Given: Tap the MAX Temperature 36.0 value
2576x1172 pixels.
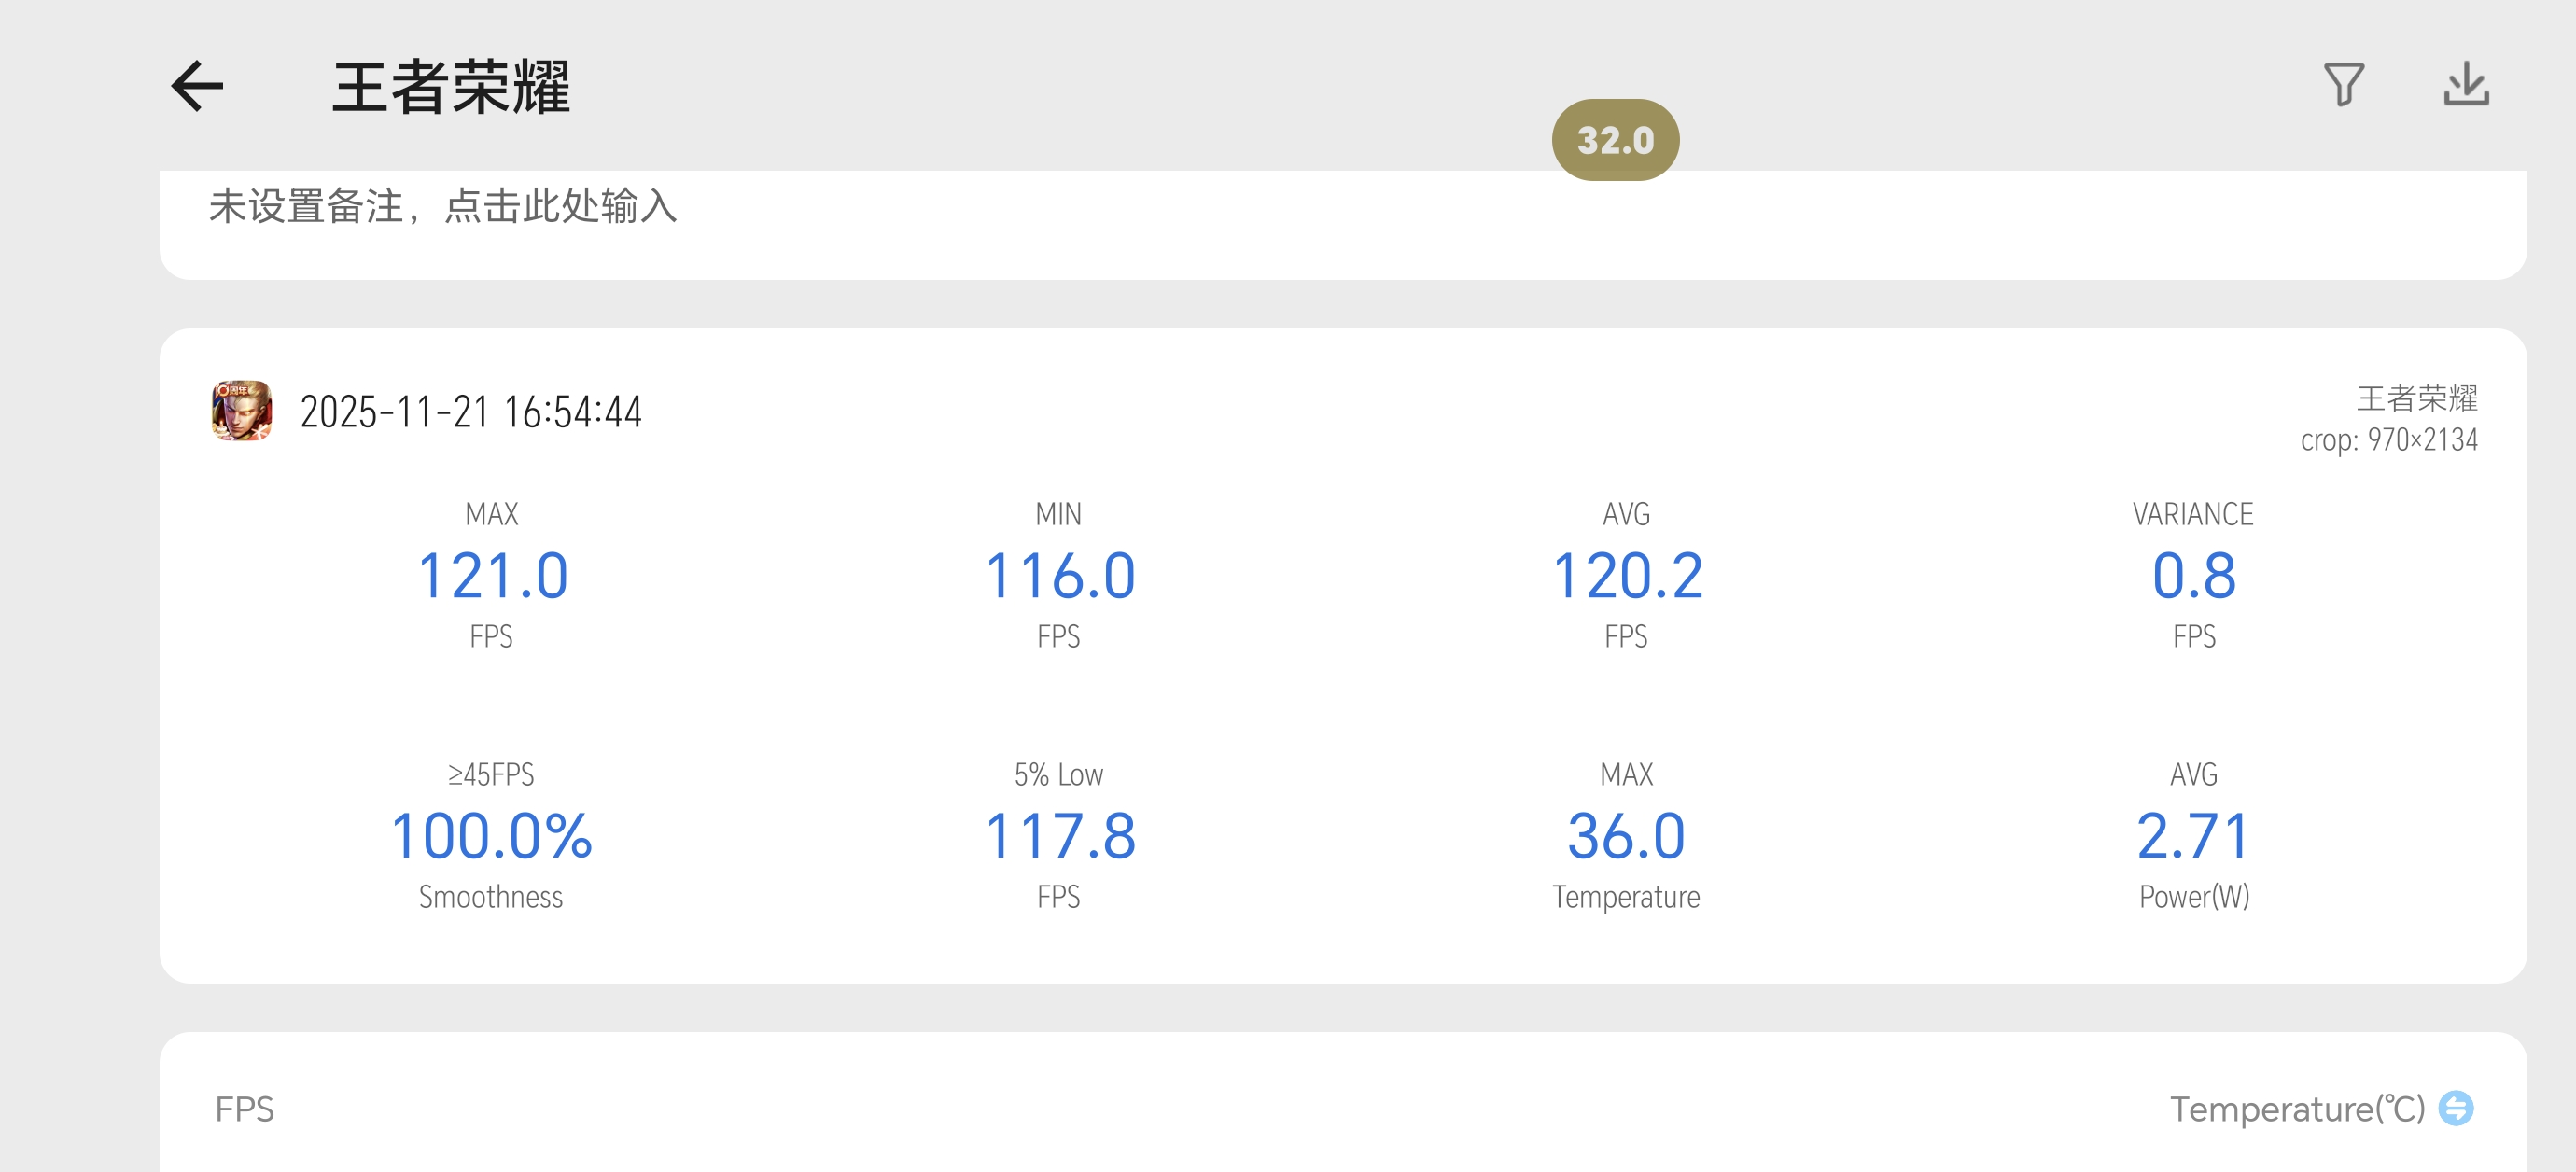Looking at the screenshot, I should click(x=1626, y=836).
